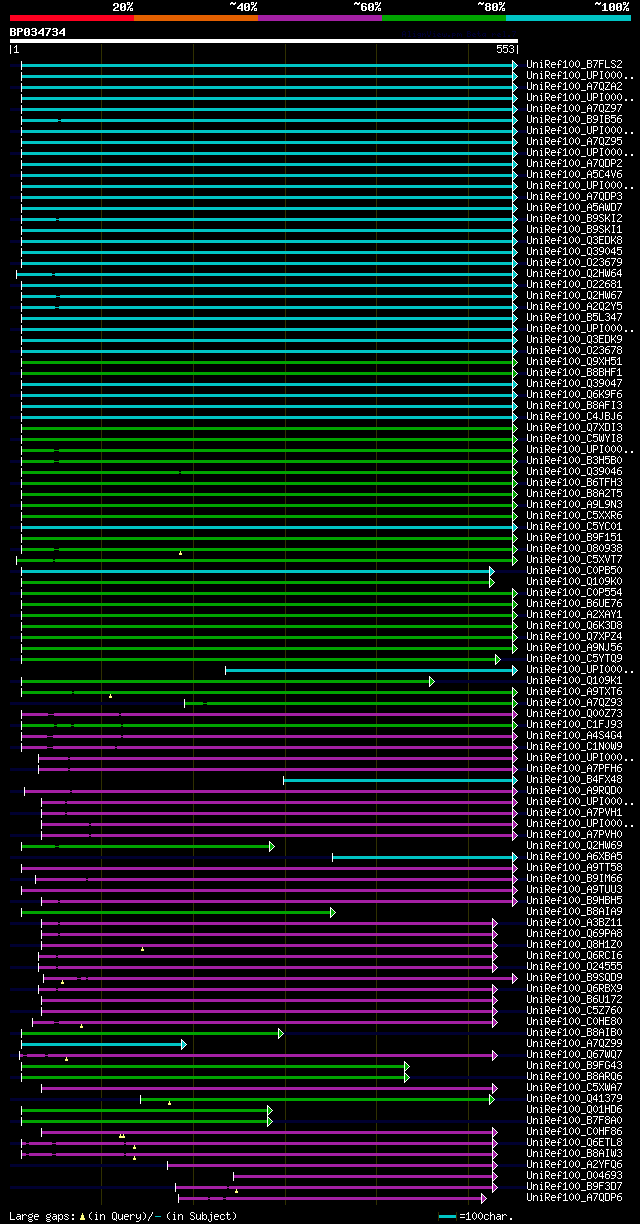Click the UniRef100_Q67WQ7 label
Image resolution: width=640 pixels, height=1224 pixels.
click(x=575, y=1055)
